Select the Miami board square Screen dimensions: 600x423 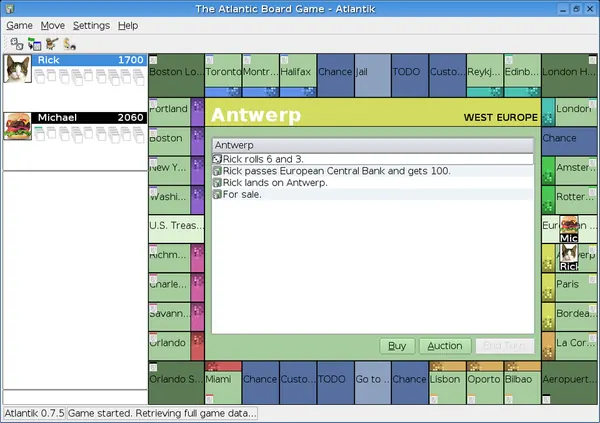[x=223, y=382]
